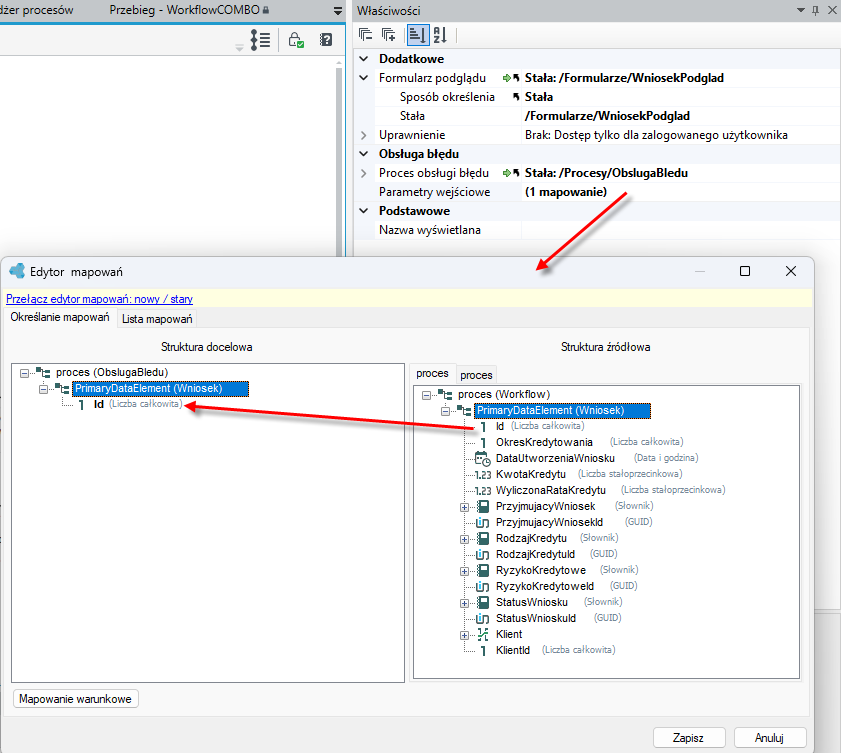Click the green arrow icon beside Formularz podglądu

click(x=506, y=78)
